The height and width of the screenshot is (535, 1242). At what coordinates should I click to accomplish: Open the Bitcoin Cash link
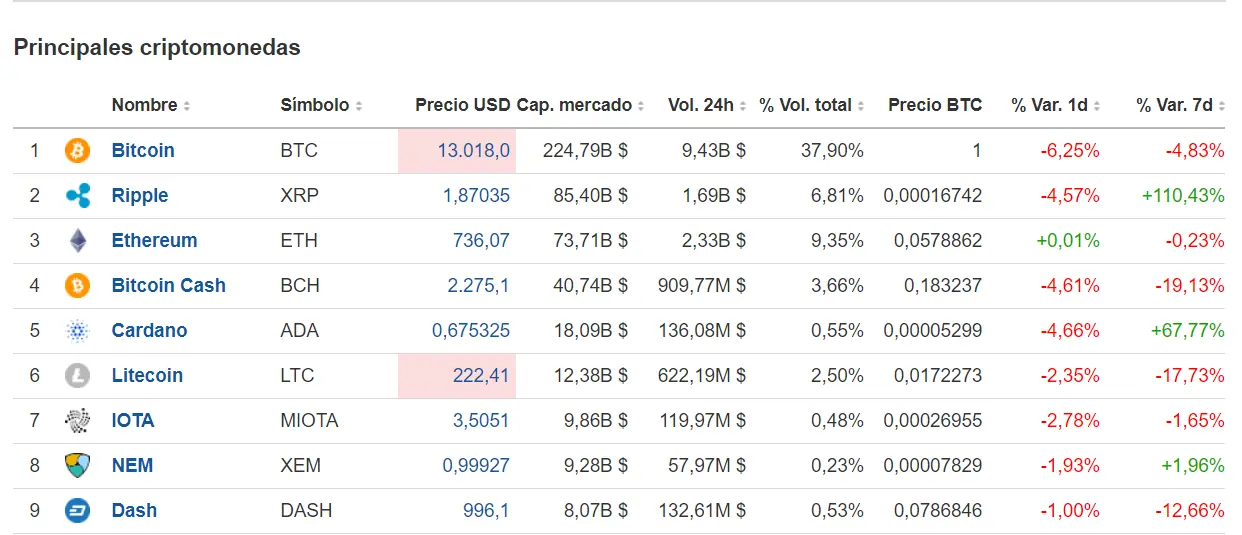pyautogui.click(x=169, y=286)
